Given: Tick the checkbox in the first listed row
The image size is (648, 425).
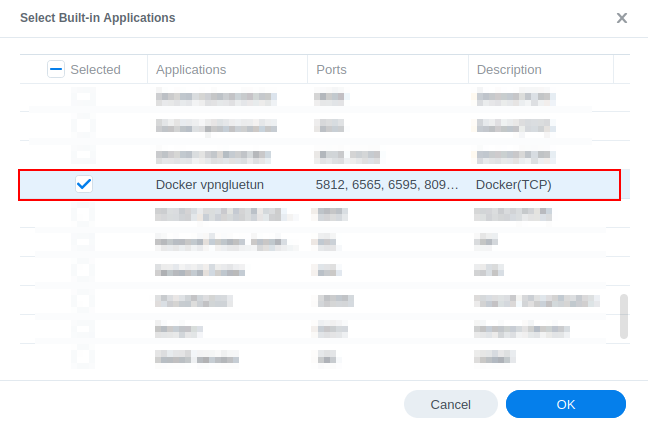Looking at the screenshot, I should 83,97.
